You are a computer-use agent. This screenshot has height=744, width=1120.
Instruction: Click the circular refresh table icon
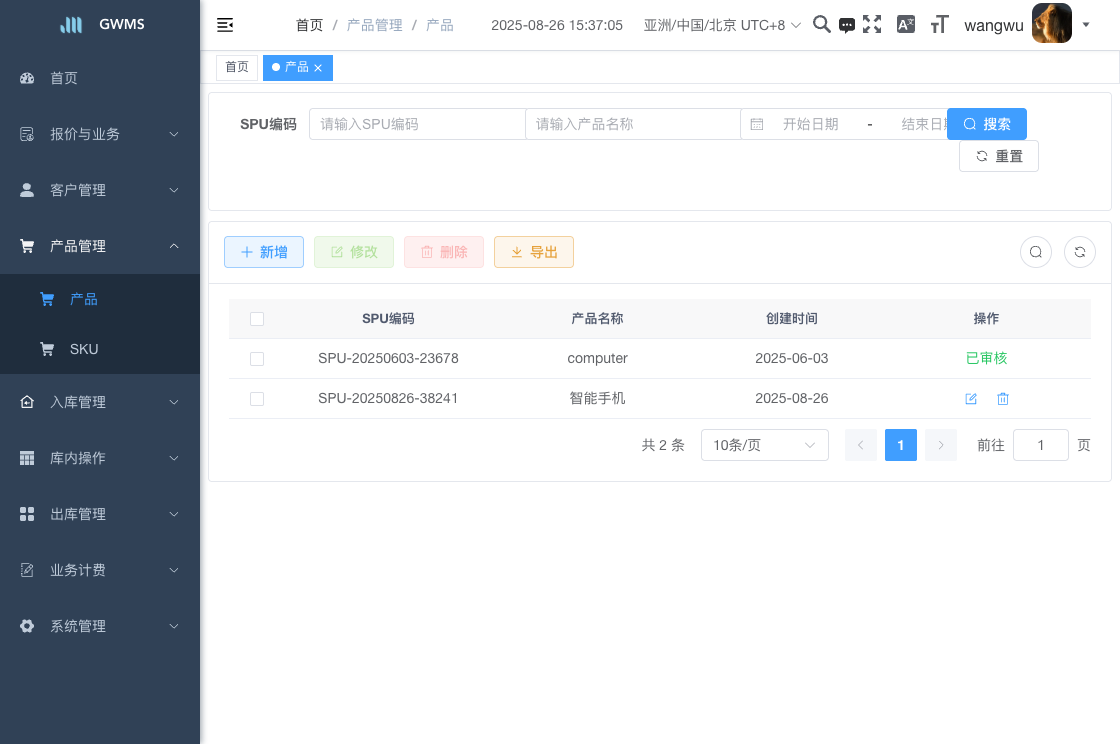[1080, 252]
